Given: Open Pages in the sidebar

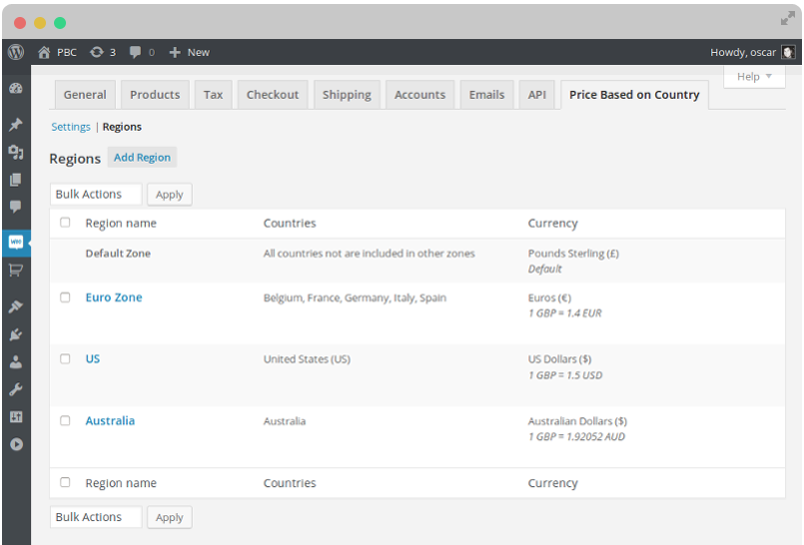Looking at the screenshot, I should 15,180.
